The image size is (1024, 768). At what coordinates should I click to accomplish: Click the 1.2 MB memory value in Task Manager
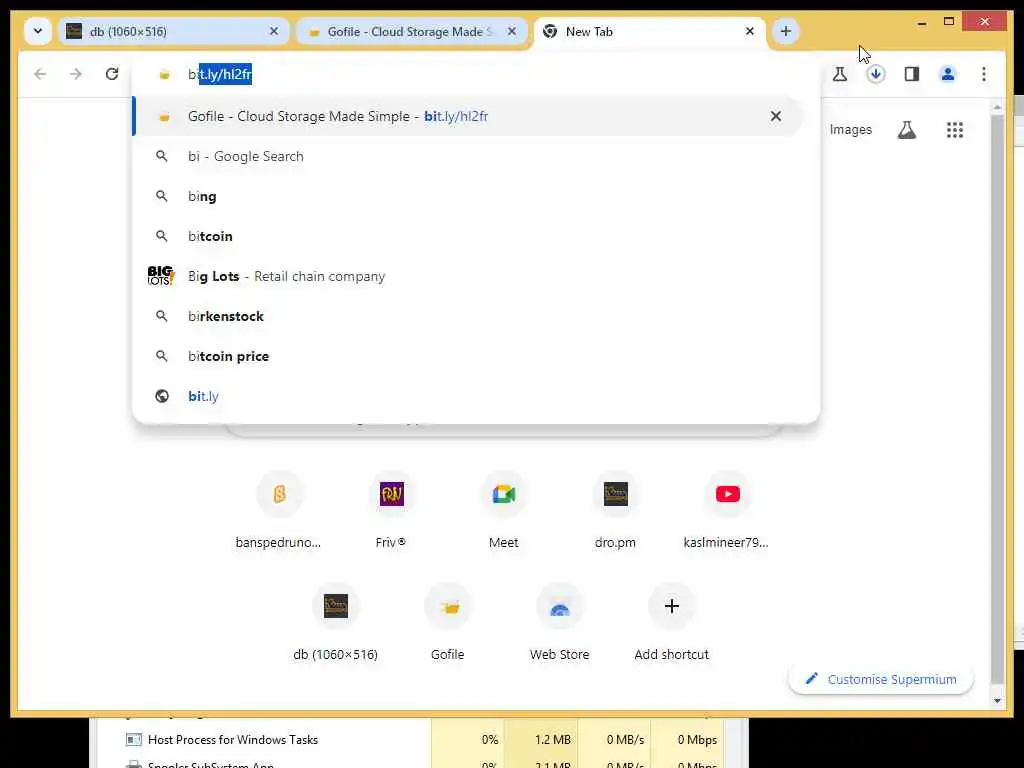tap(552, 739)
